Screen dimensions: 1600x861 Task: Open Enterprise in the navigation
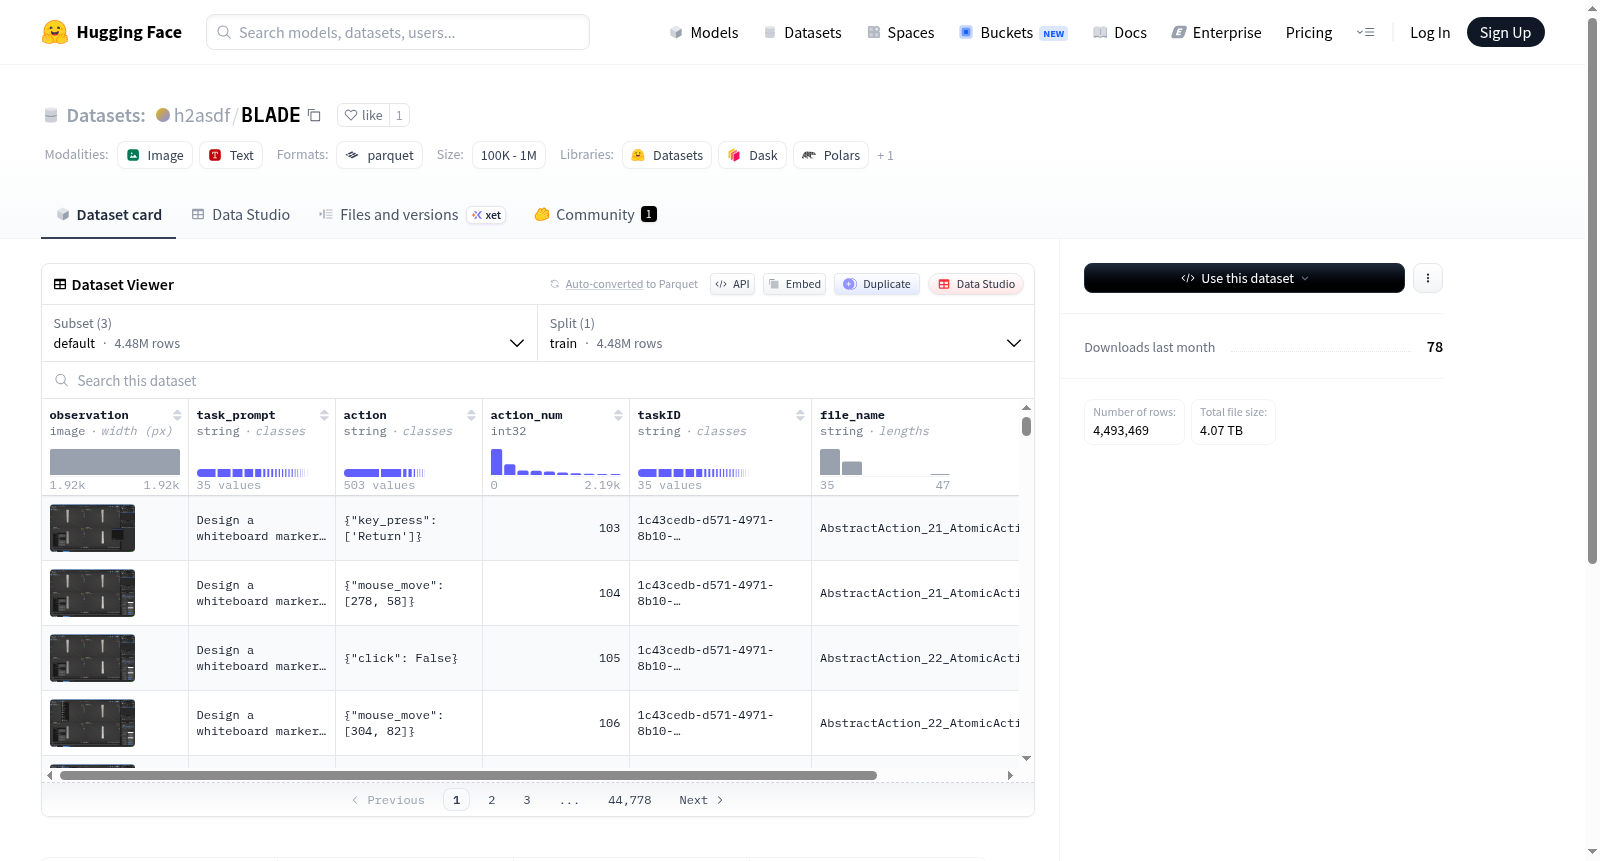(1216, 32)
